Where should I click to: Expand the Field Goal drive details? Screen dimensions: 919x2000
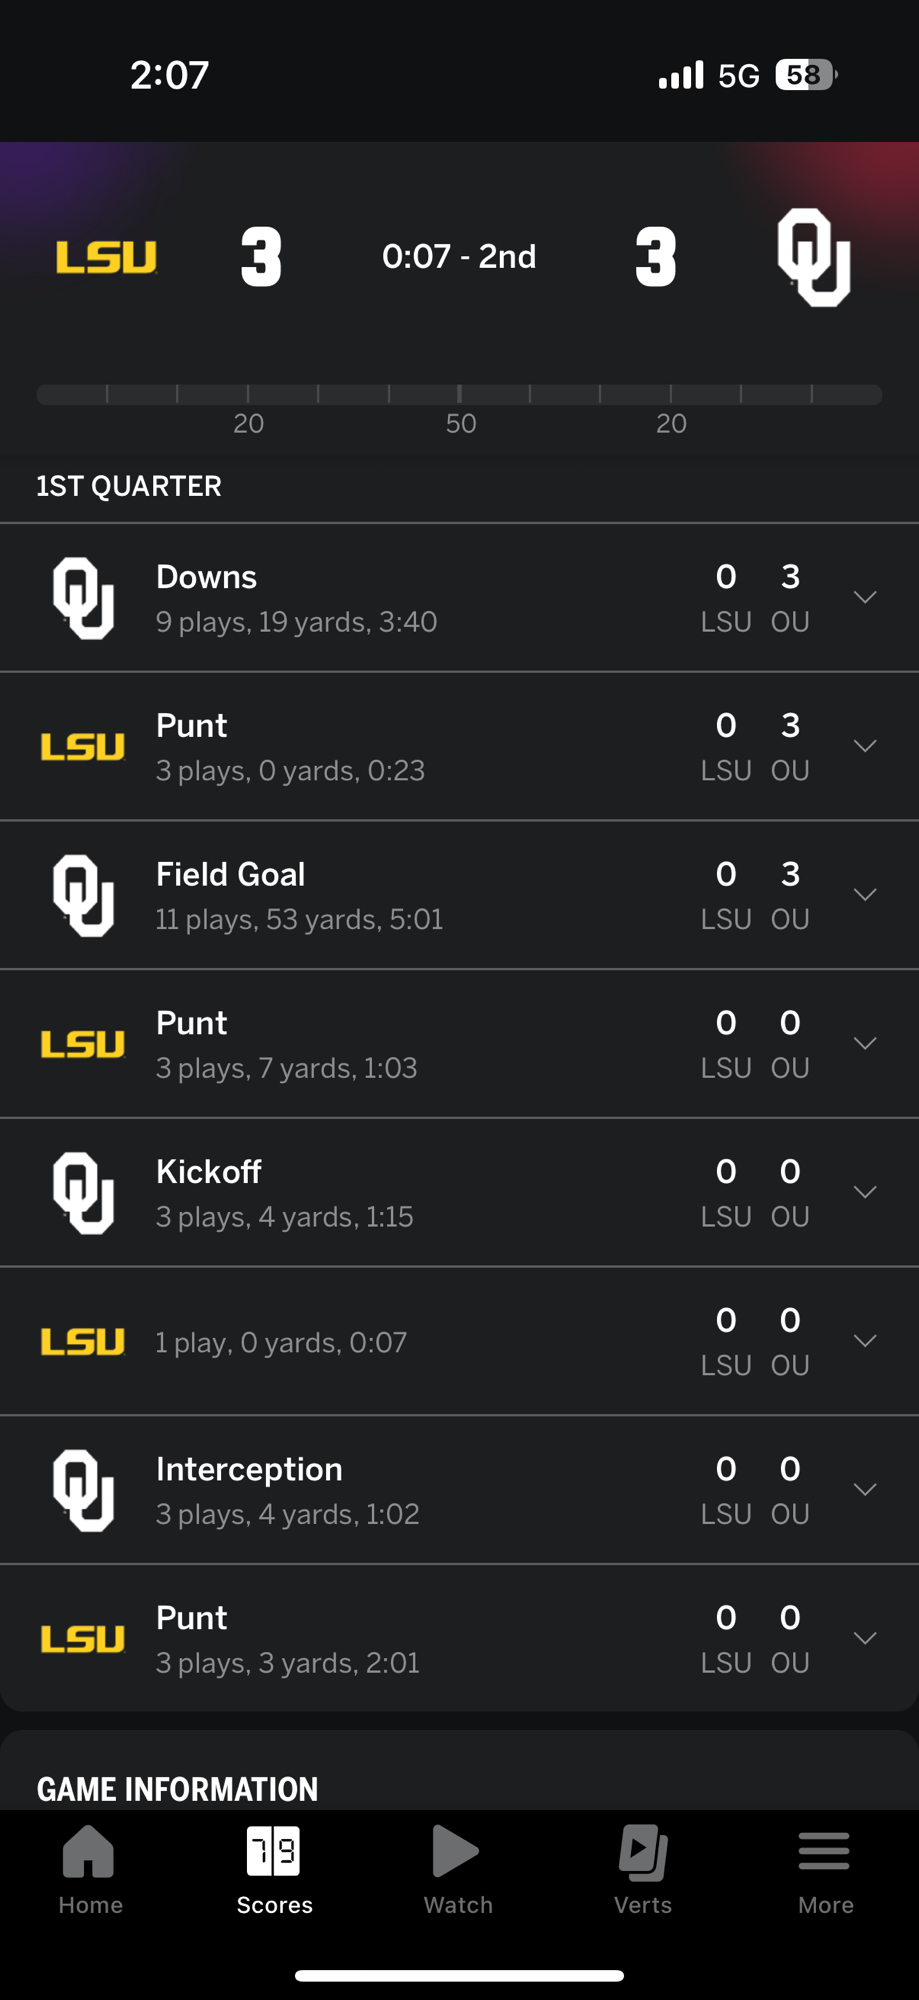865,895
